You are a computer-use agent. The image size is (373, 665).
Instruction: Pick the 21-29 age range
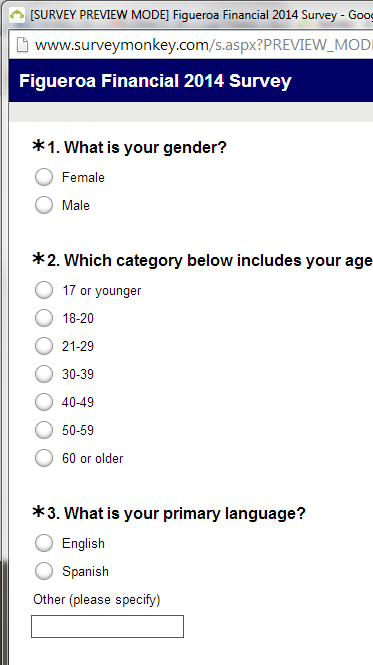pos(44,346)
